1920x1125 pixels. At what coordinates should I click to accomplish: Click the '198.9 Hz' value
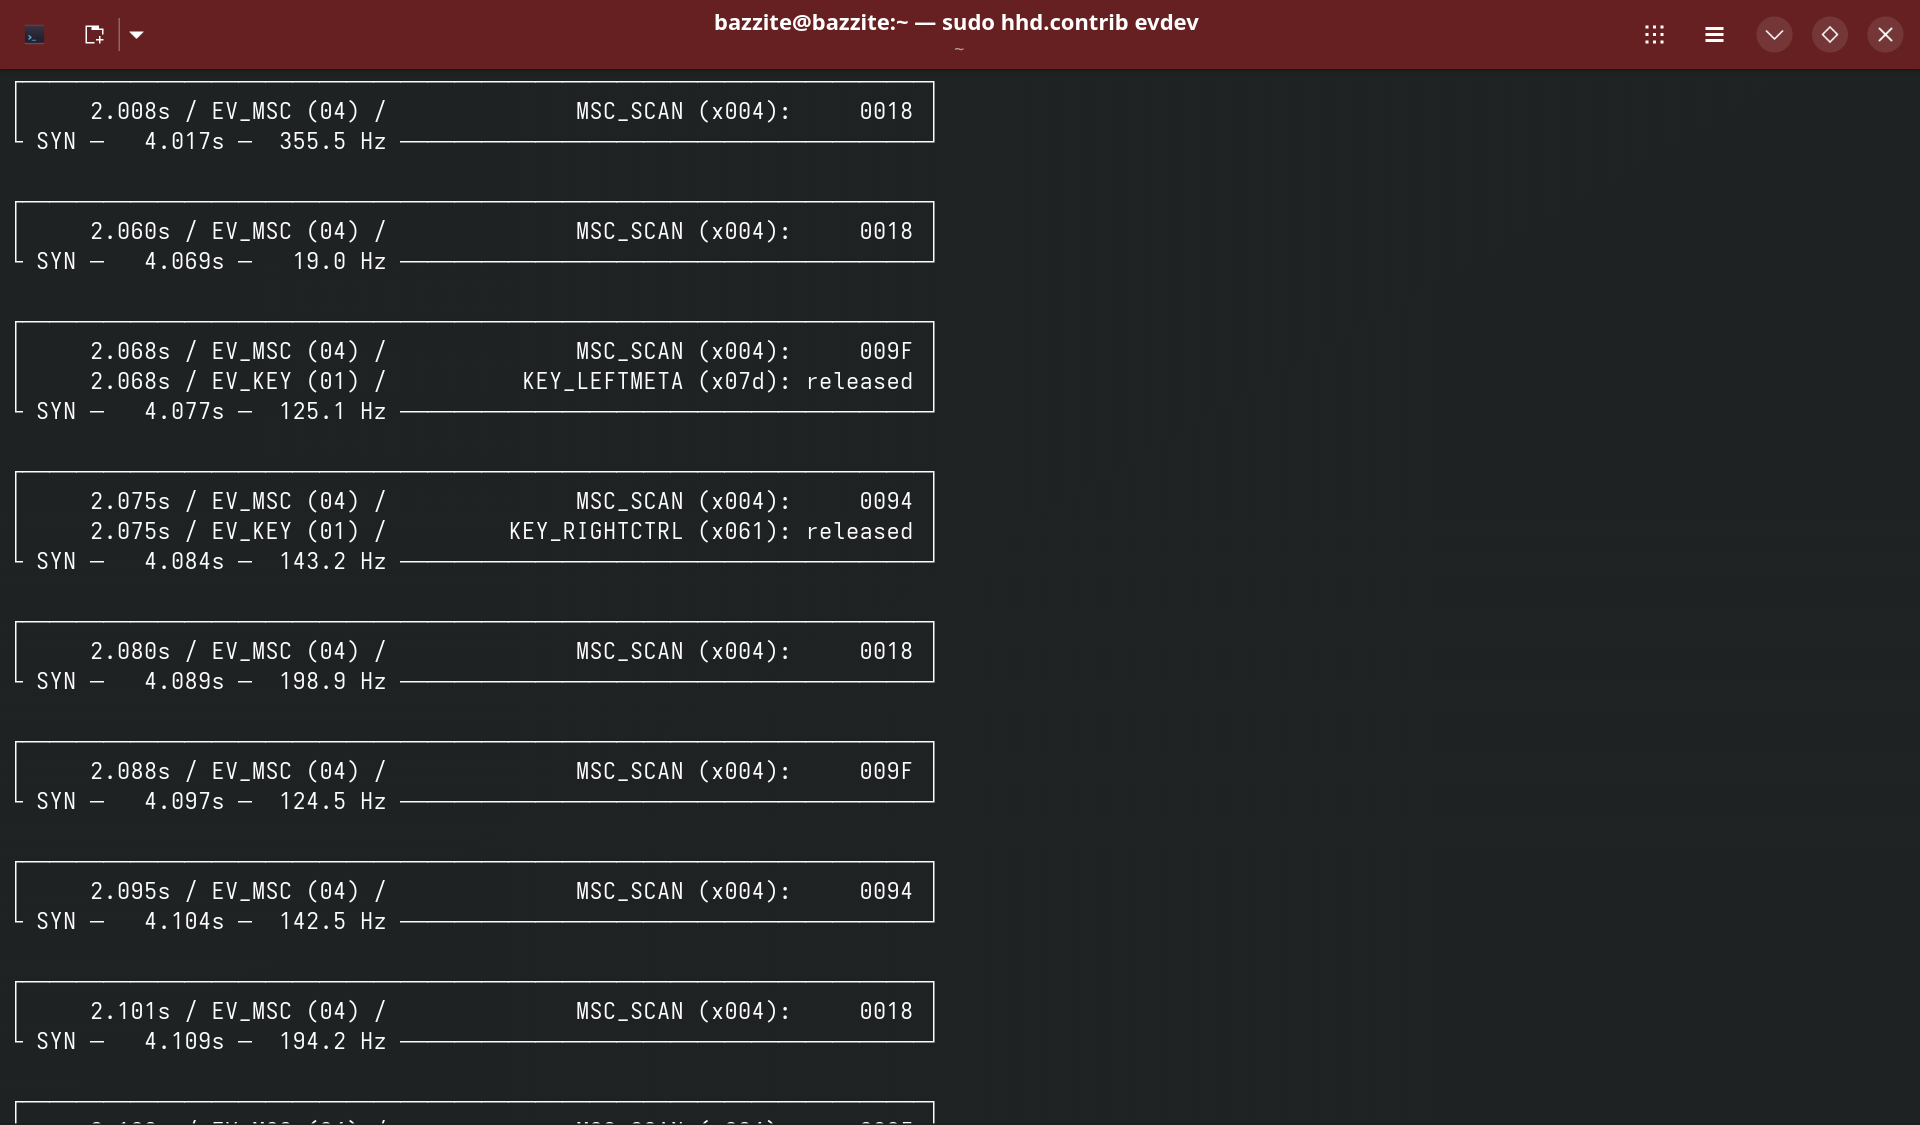332,682
